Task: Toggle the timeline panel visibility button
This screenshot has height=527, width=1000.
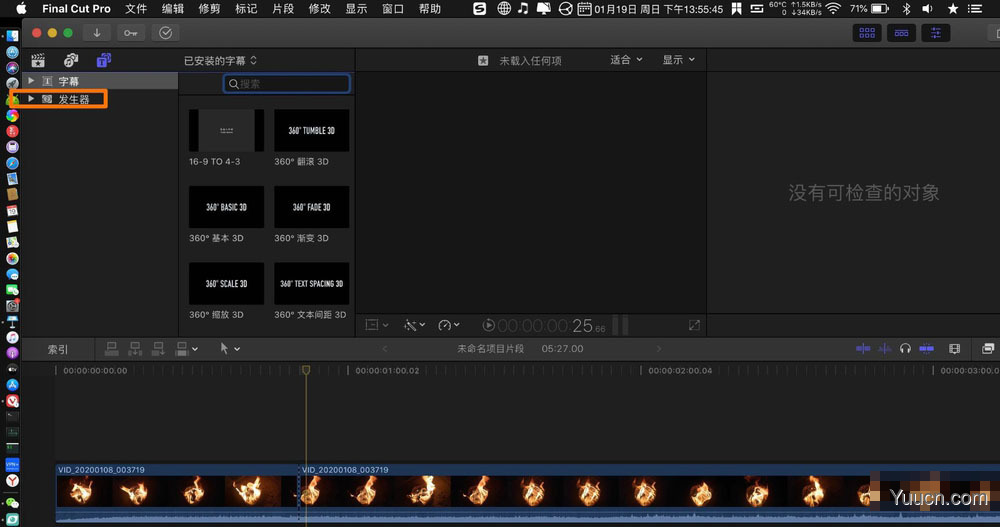Action: (901, 33)
